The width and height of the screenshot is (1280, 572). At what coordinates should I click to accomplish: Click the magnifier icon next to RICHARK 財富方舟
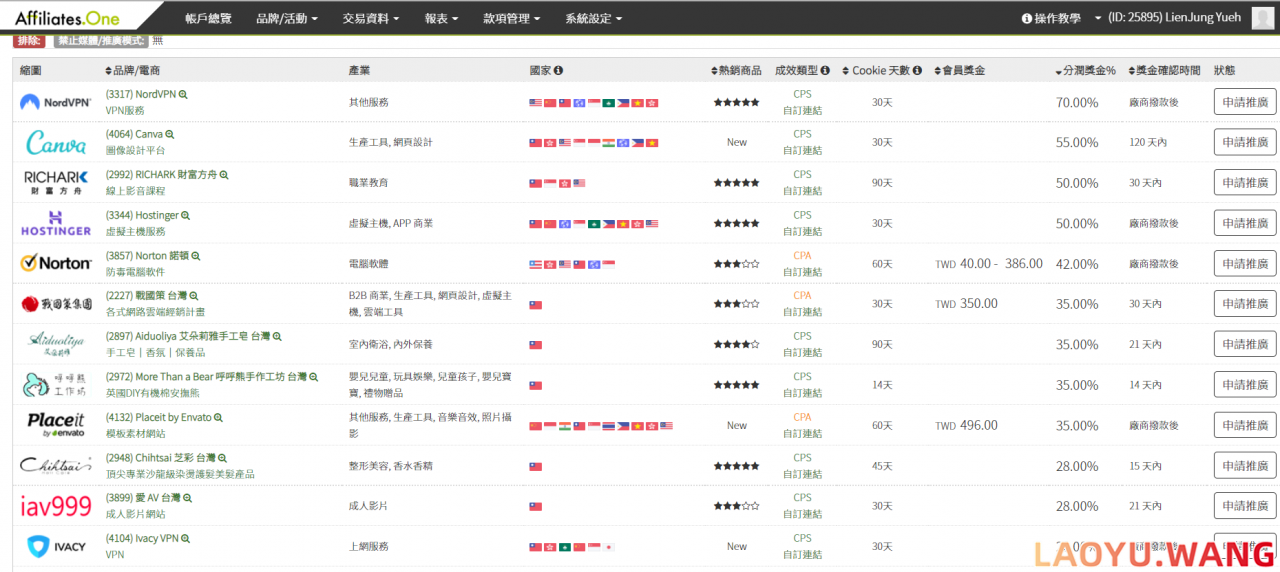tap(223, 175)
